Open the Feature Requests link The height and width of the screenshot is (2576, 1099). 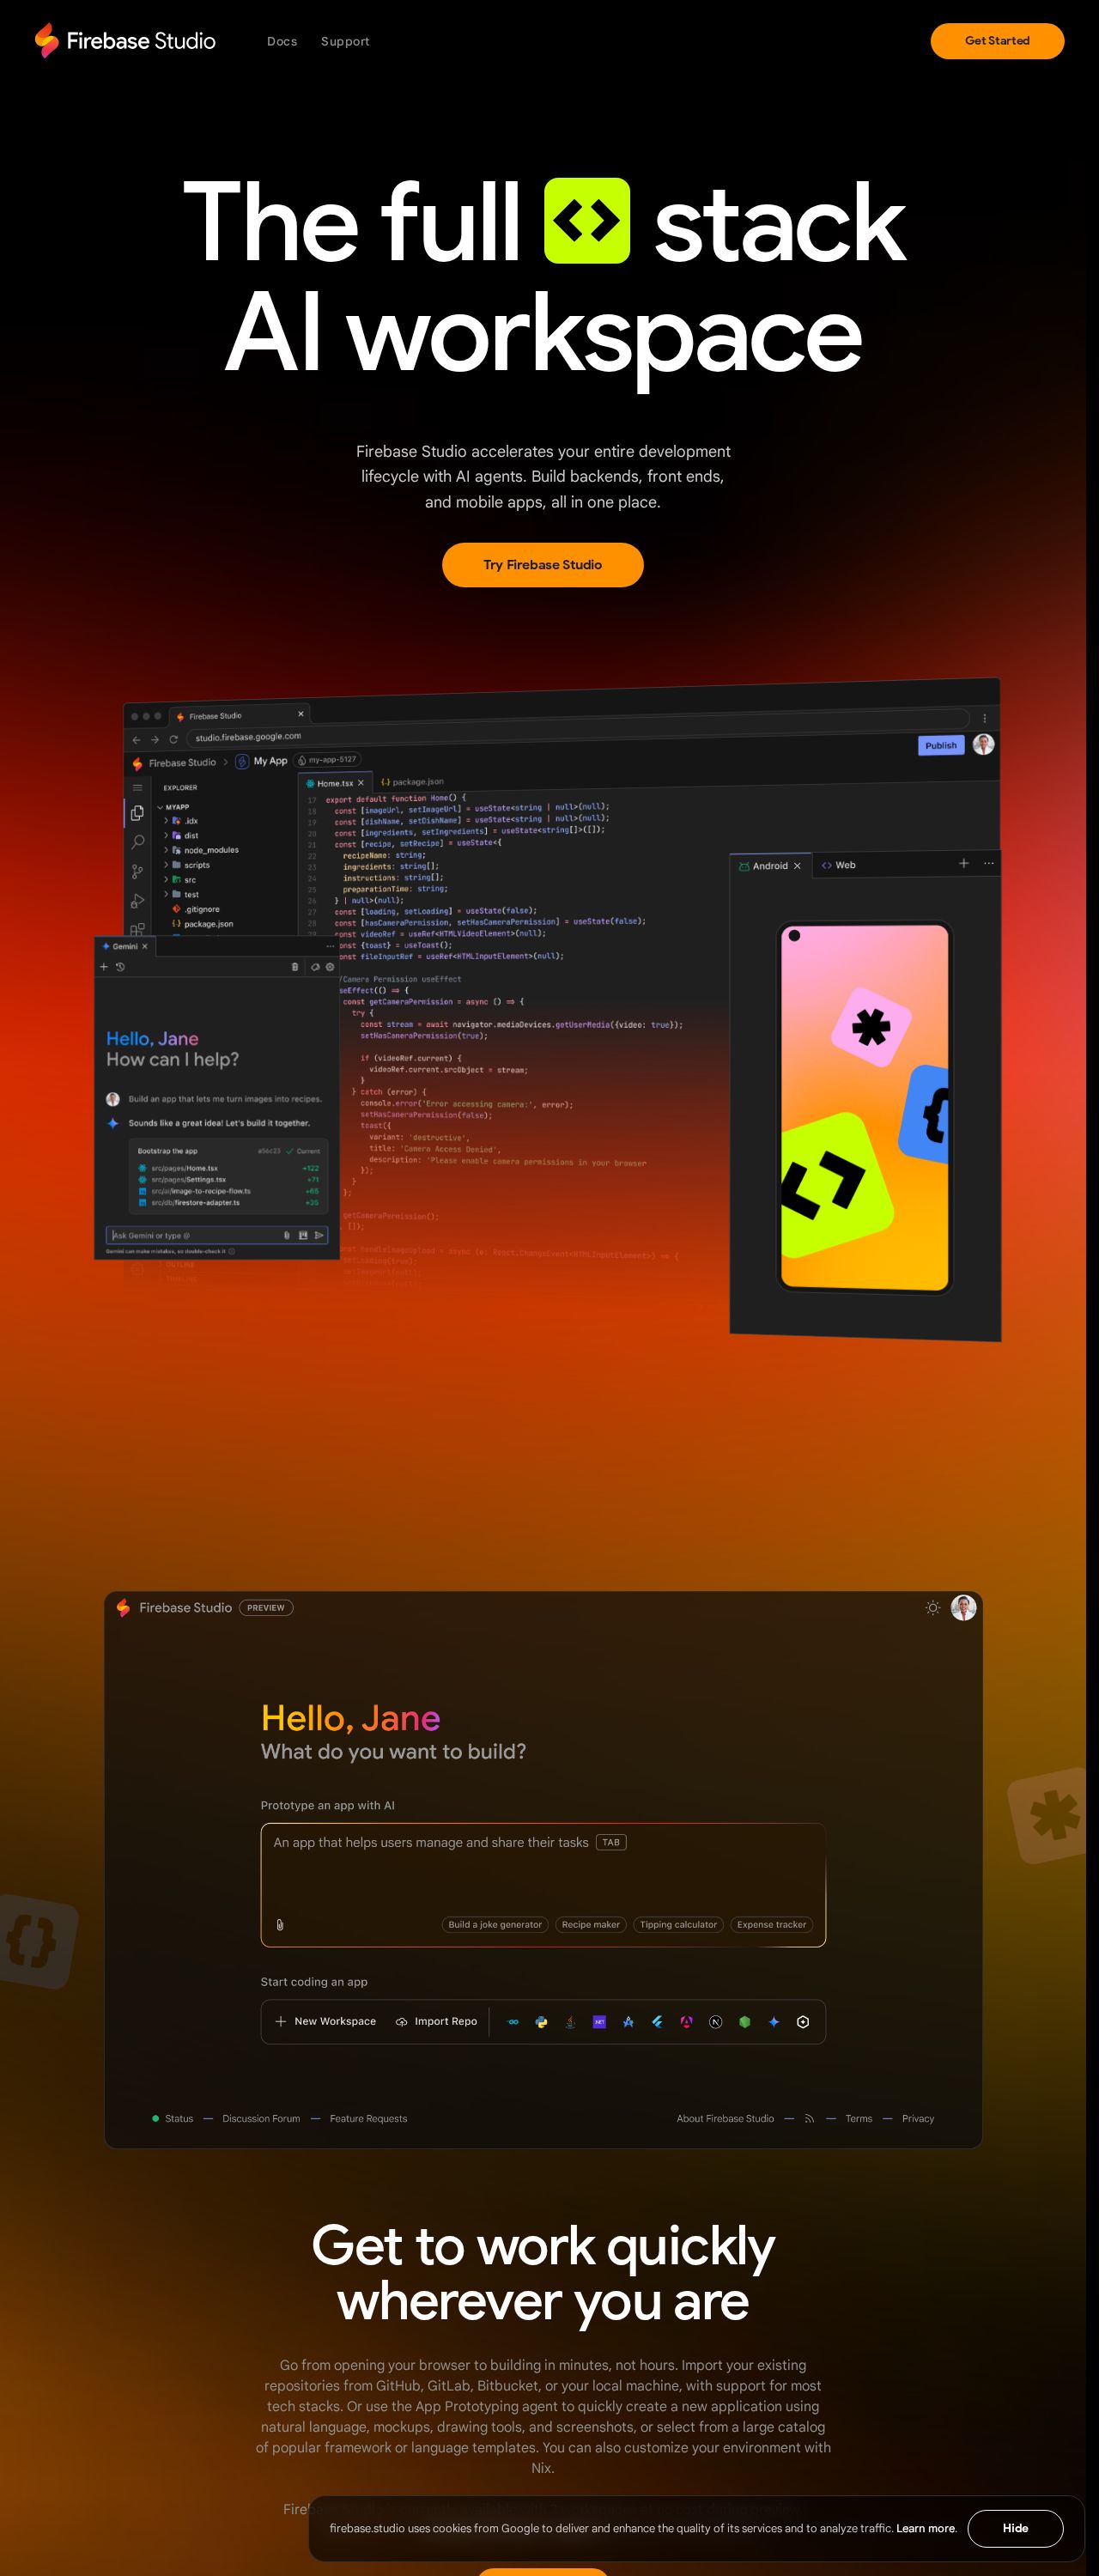point(368,2119)
